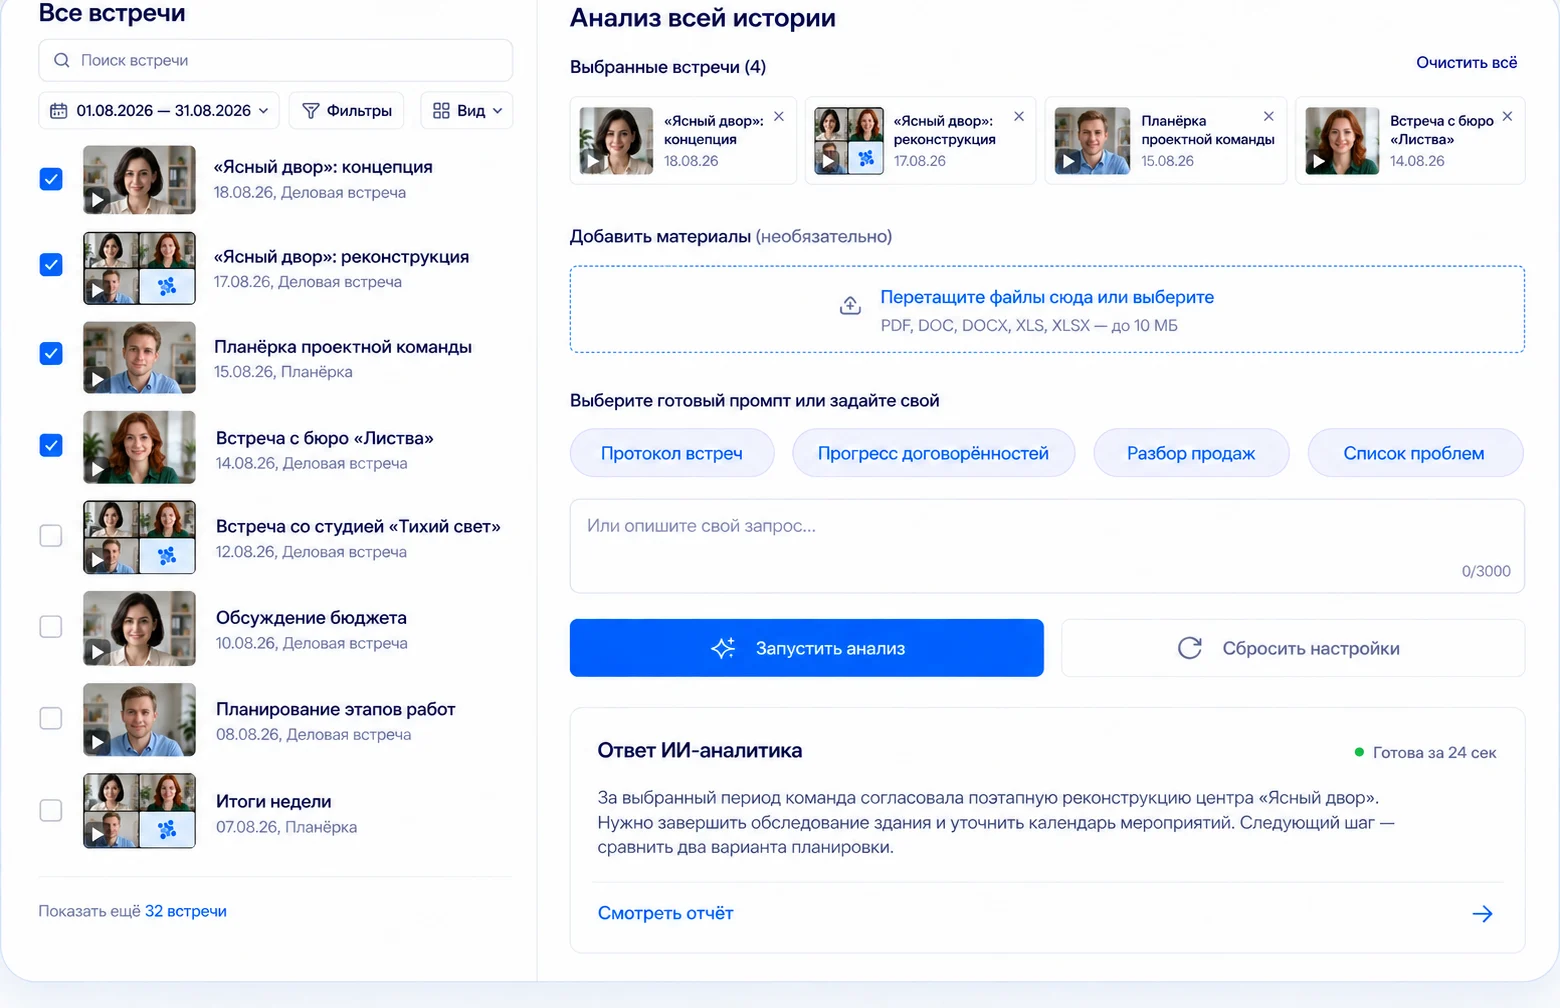Click the file drop zone to choose files

(1047, 309)
